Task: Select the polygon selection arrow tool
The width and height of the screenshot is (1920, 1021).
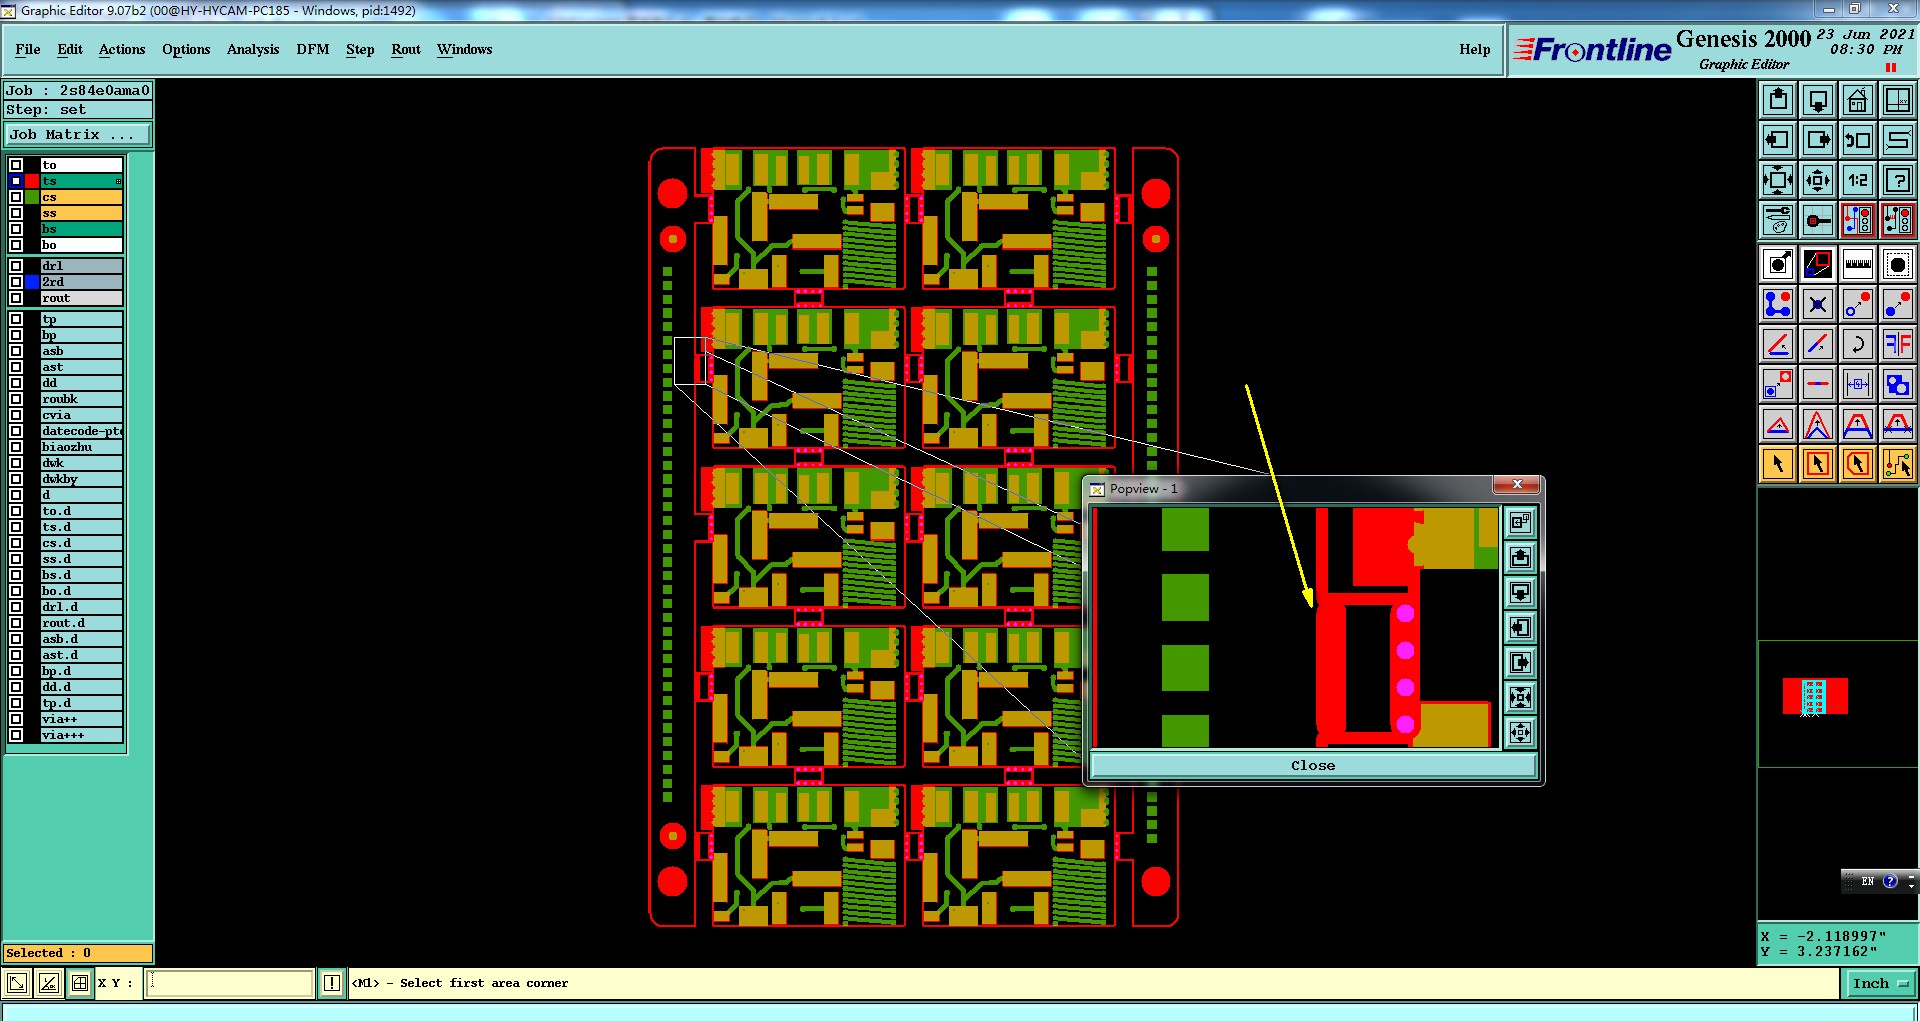Action: (x=1858, y=464)
